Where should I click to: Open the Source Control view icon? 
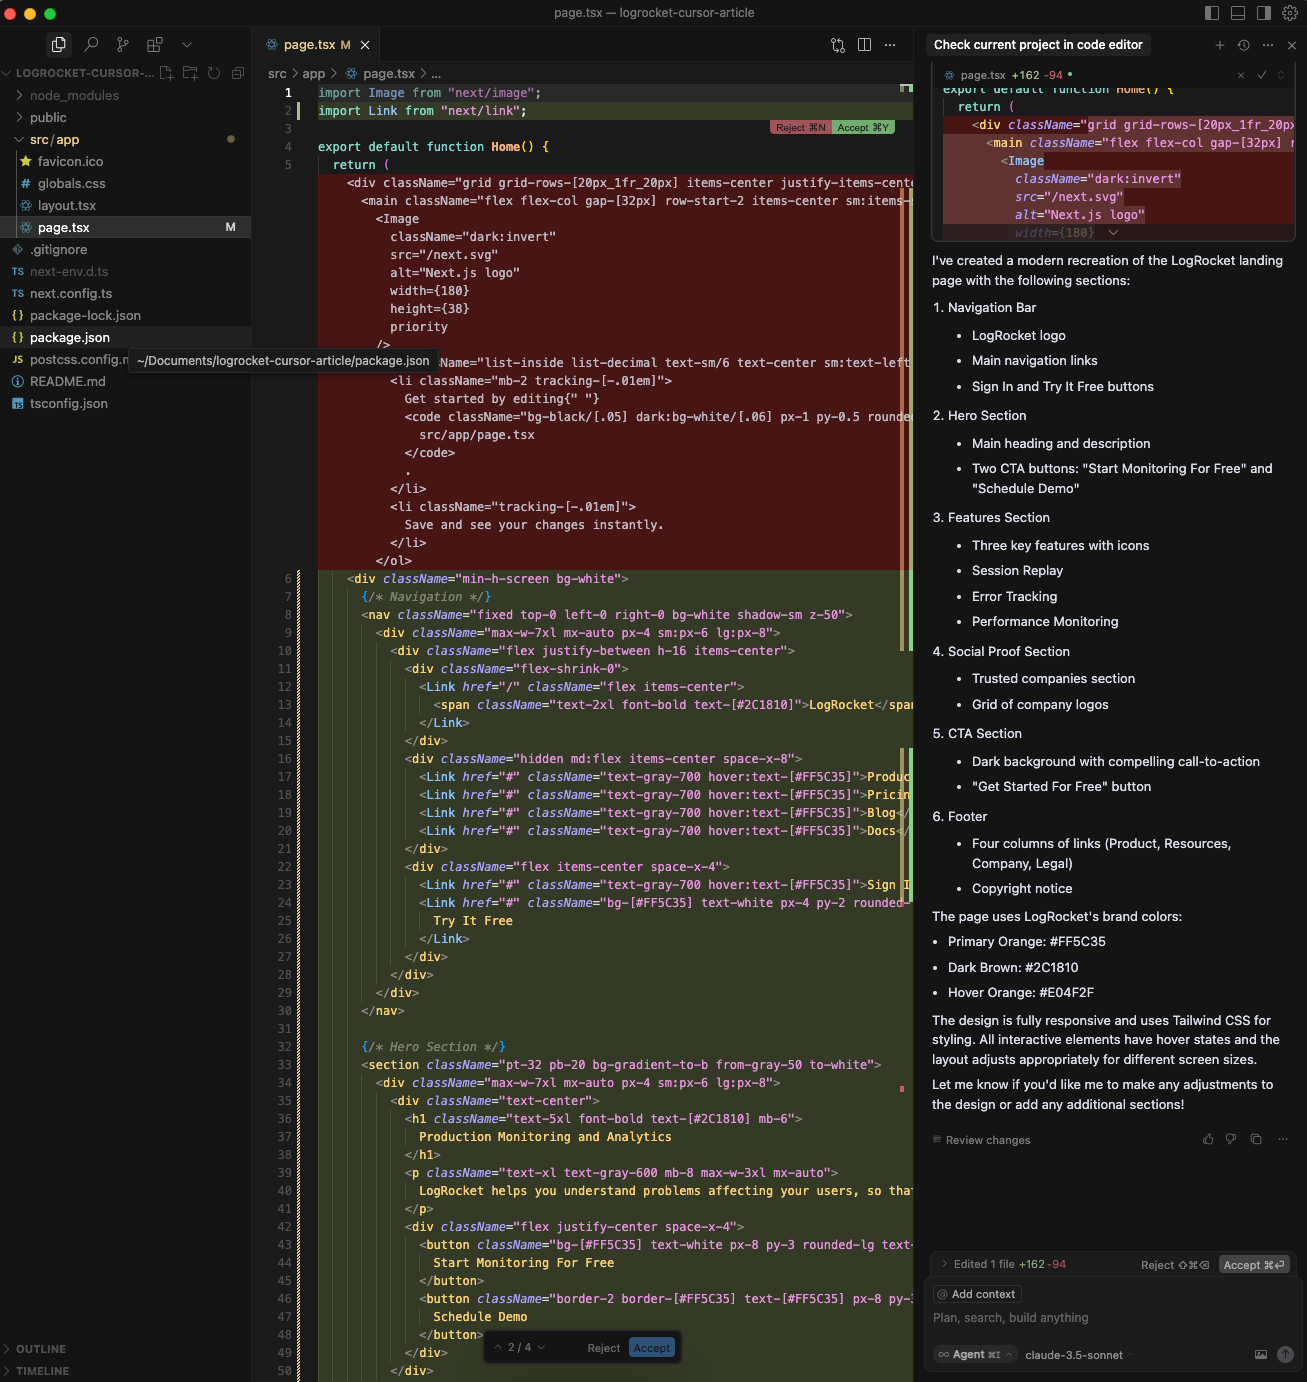click(122, 44)
